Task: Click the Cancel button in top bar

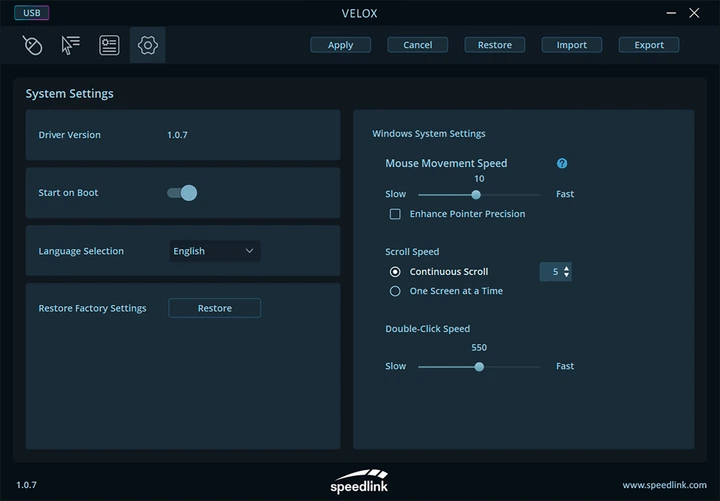Action: [x=418, y=45]
